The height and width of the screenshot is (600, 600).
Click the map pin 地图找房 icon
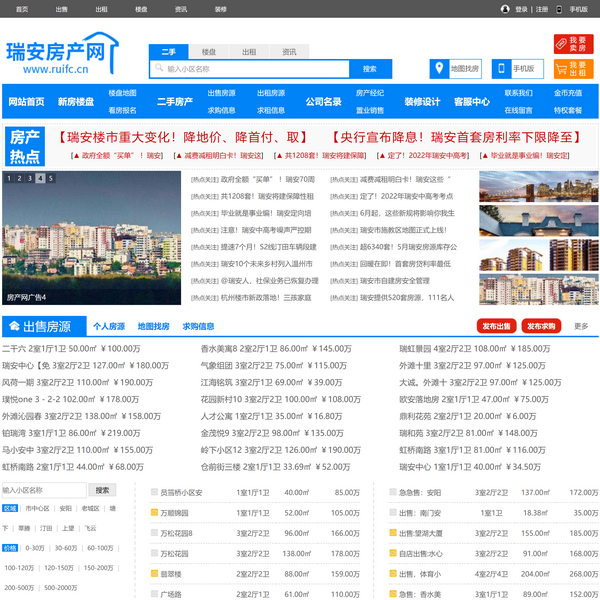coord(440,69)
